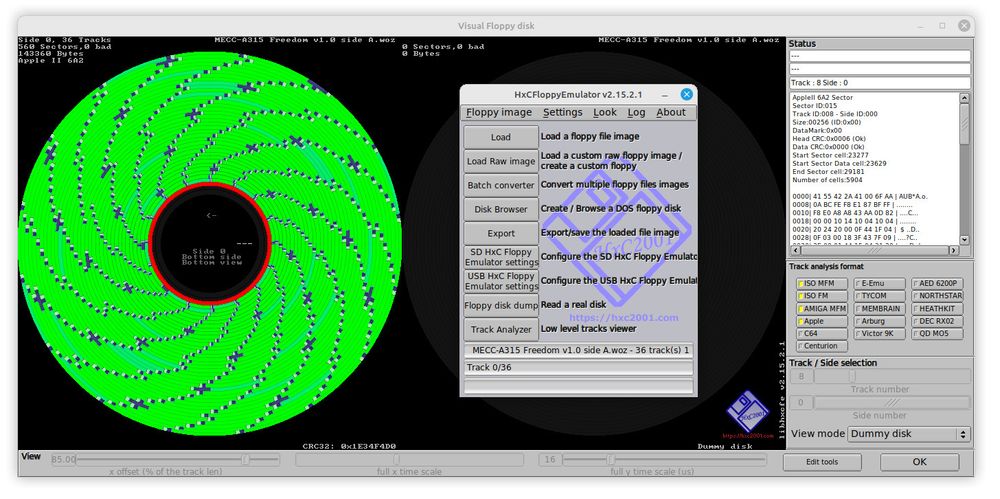The width and height of the screenshot is (1000, 499).
Task: Enable the E-Emu format checkbox
Action: pyautogui.click(x=857, y=284)
